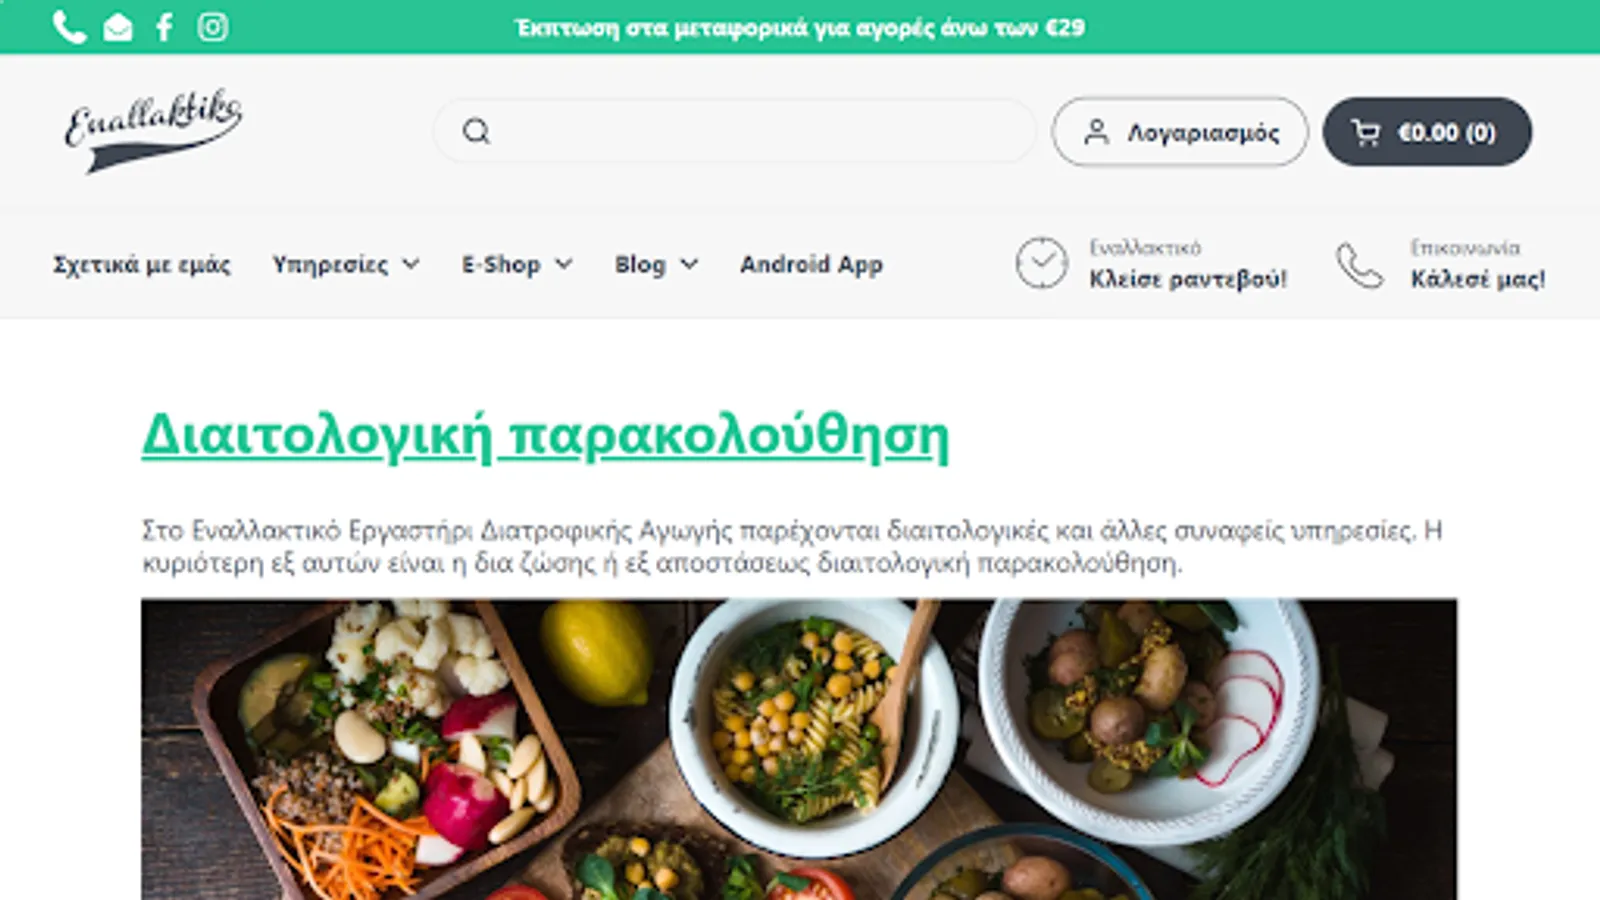The image size is (1600, 900).
Task: Open the email envelope icon
Action: click(118, 27)
